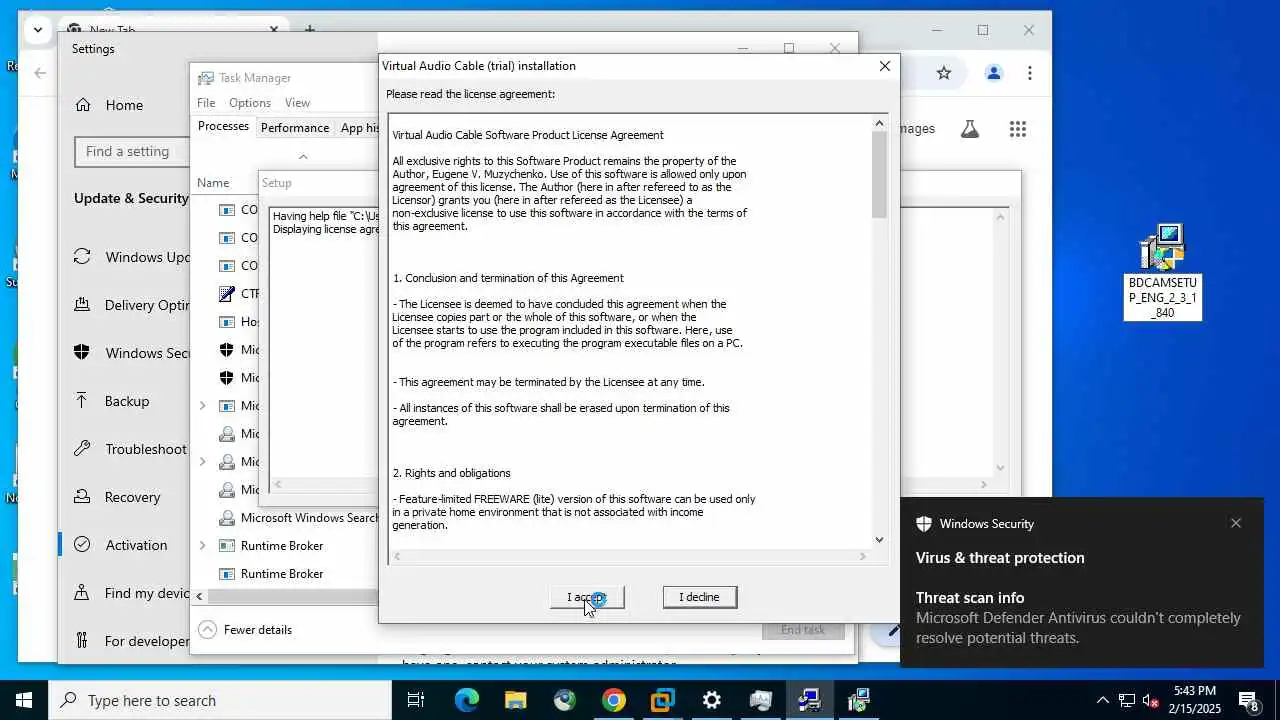Click the license scroll down arrow
This screenshot has height=720, width=1280.
pyautogui.click(x=879, y=540)
